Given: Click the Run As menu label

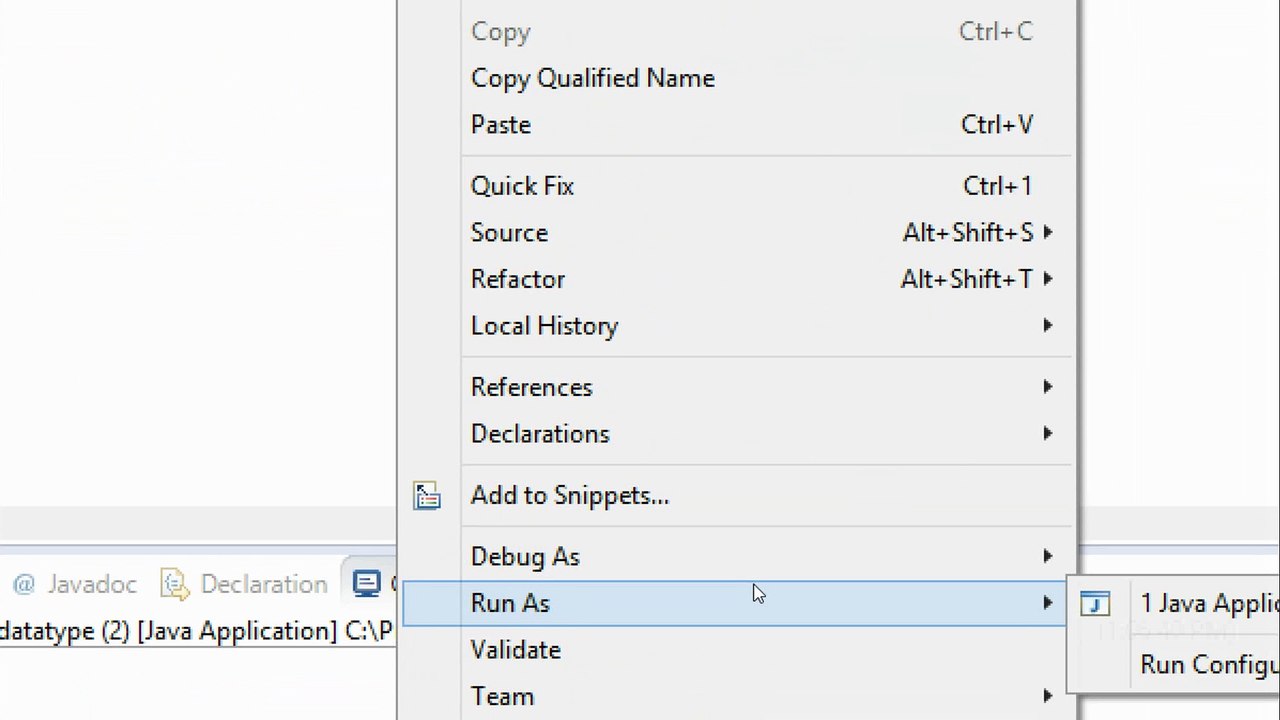Looking at the screenshot, I should [x=510, y=603].
